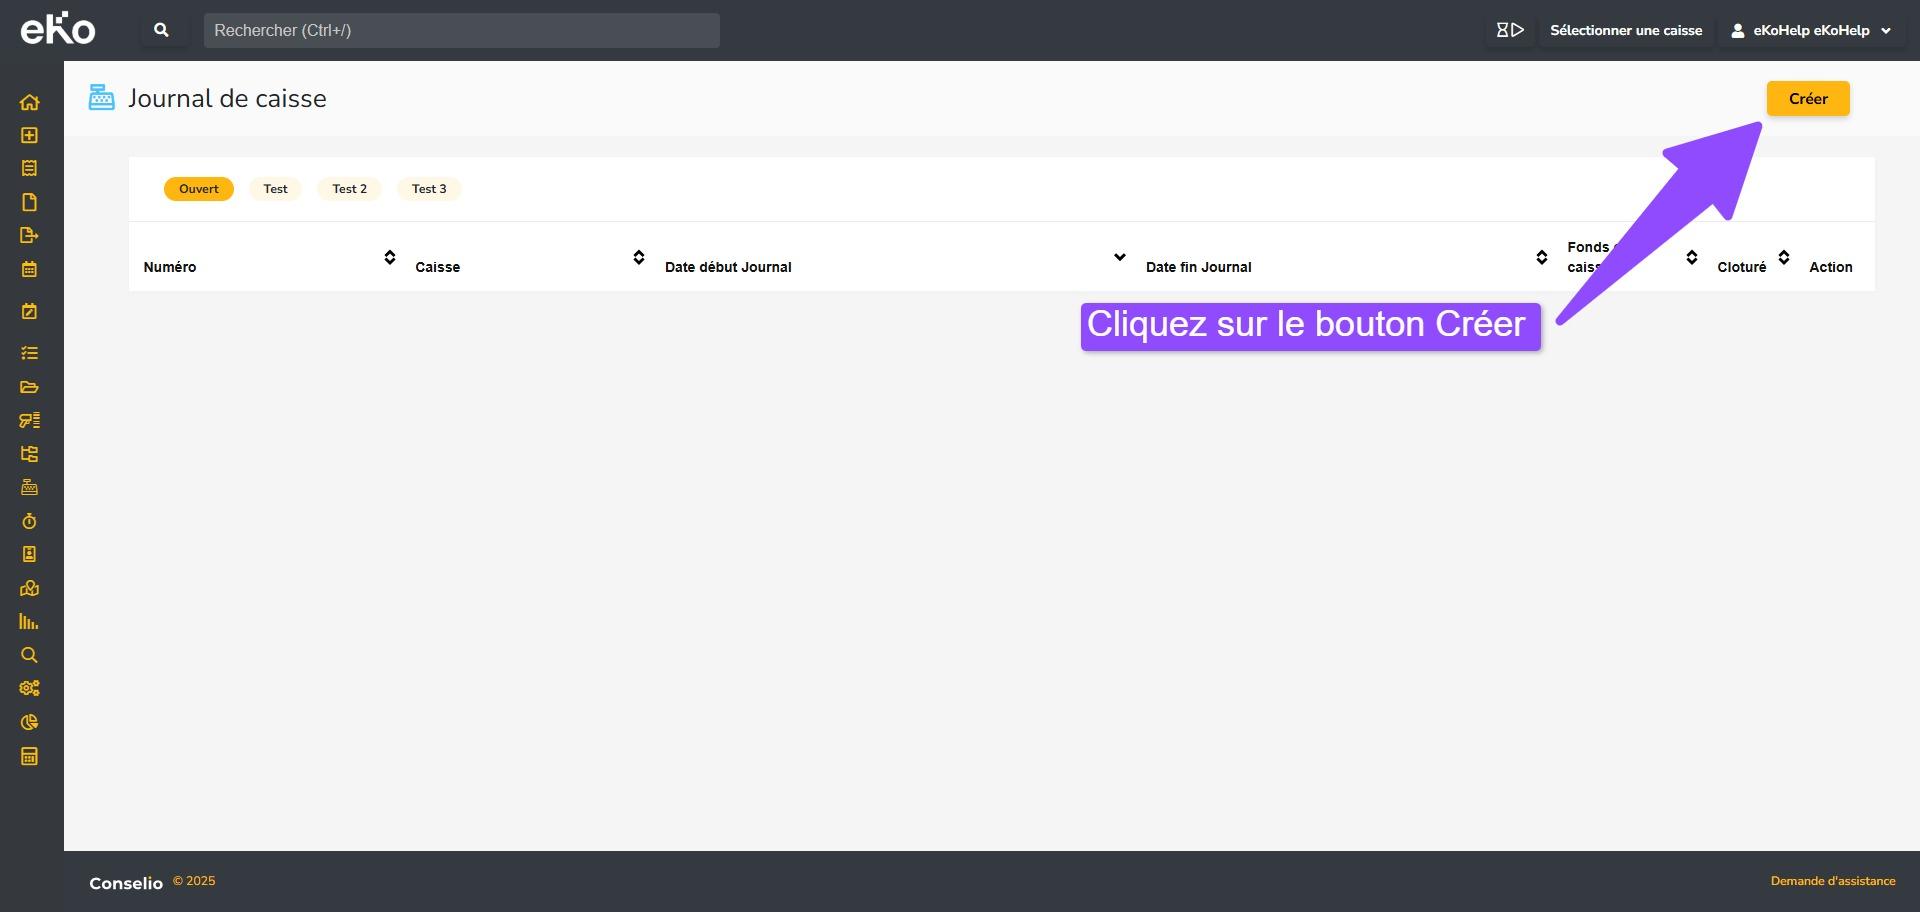
Task: Click Date début Journal sort chevron
Action: (1120, 258)
